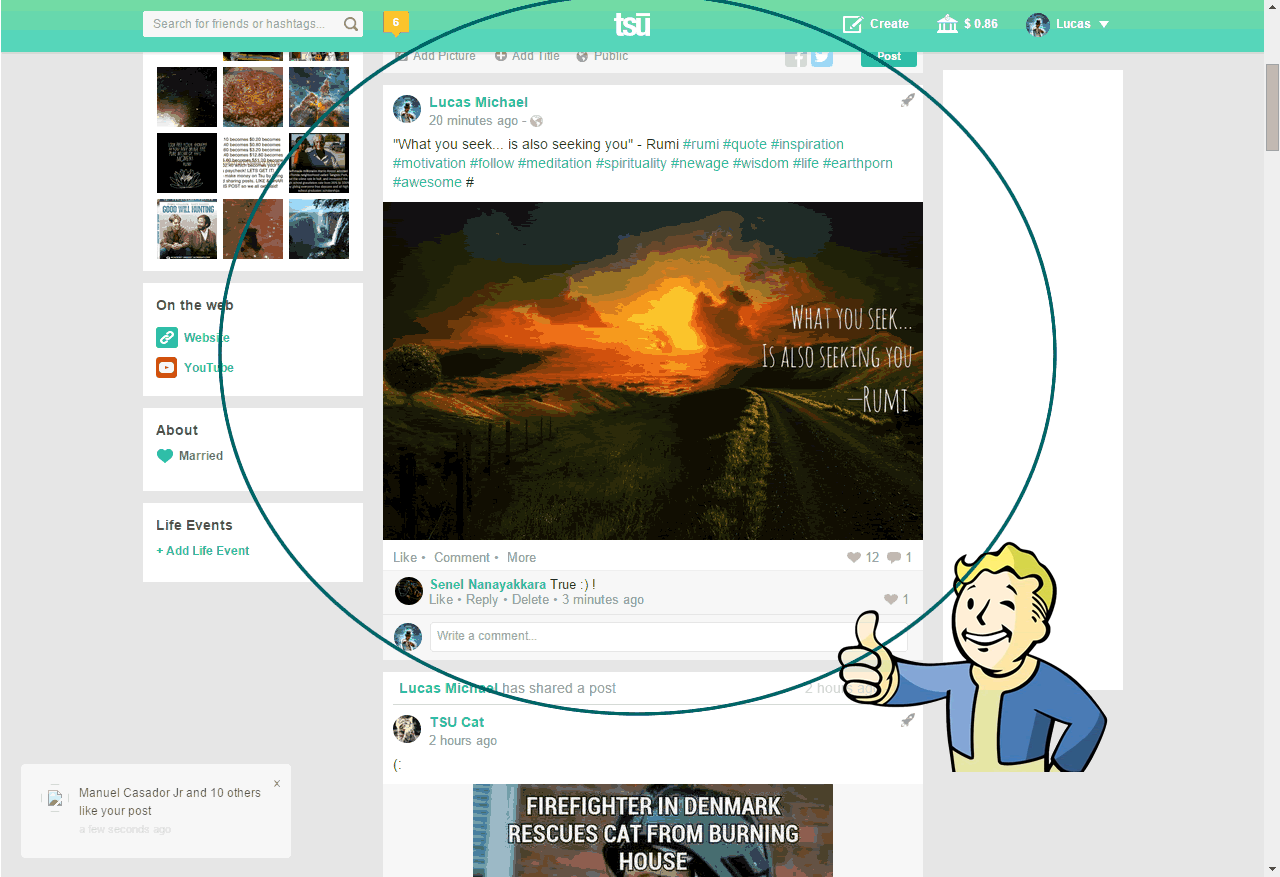Open the #rumi hashtag

701,144
